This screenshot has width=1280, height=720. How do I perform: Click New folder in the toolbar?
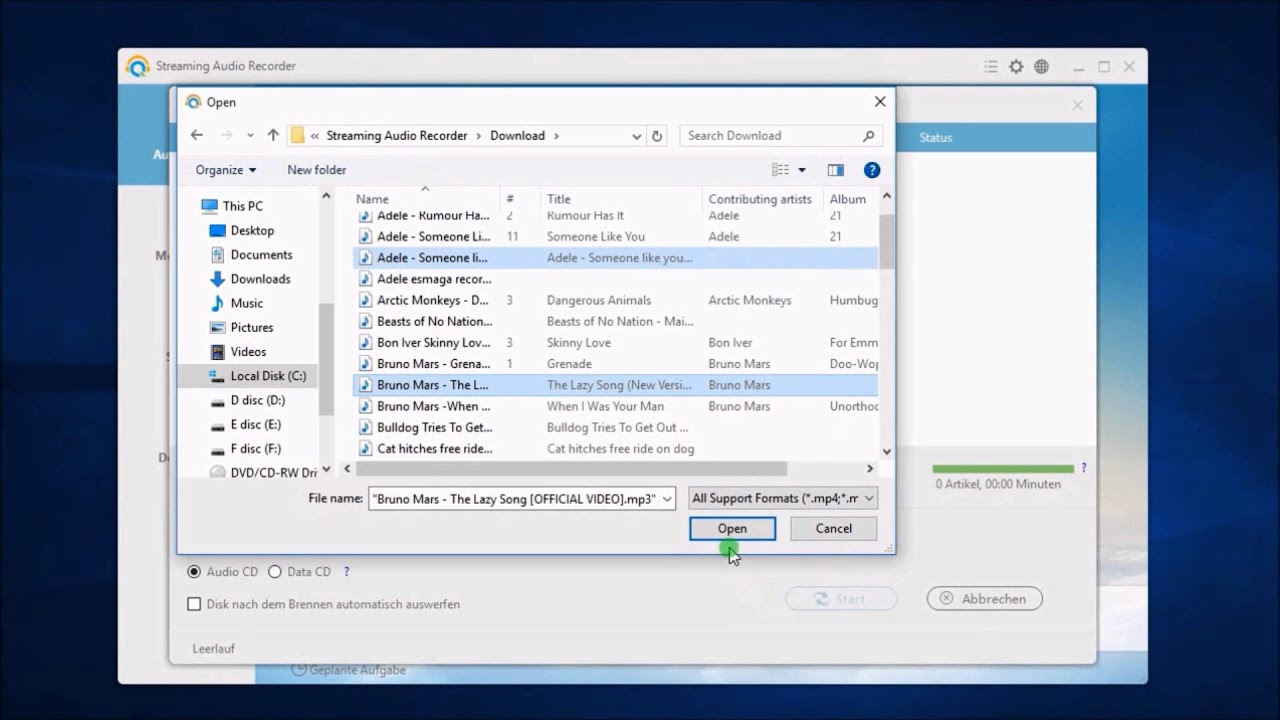pyautogui.click(x=317, y=170)
